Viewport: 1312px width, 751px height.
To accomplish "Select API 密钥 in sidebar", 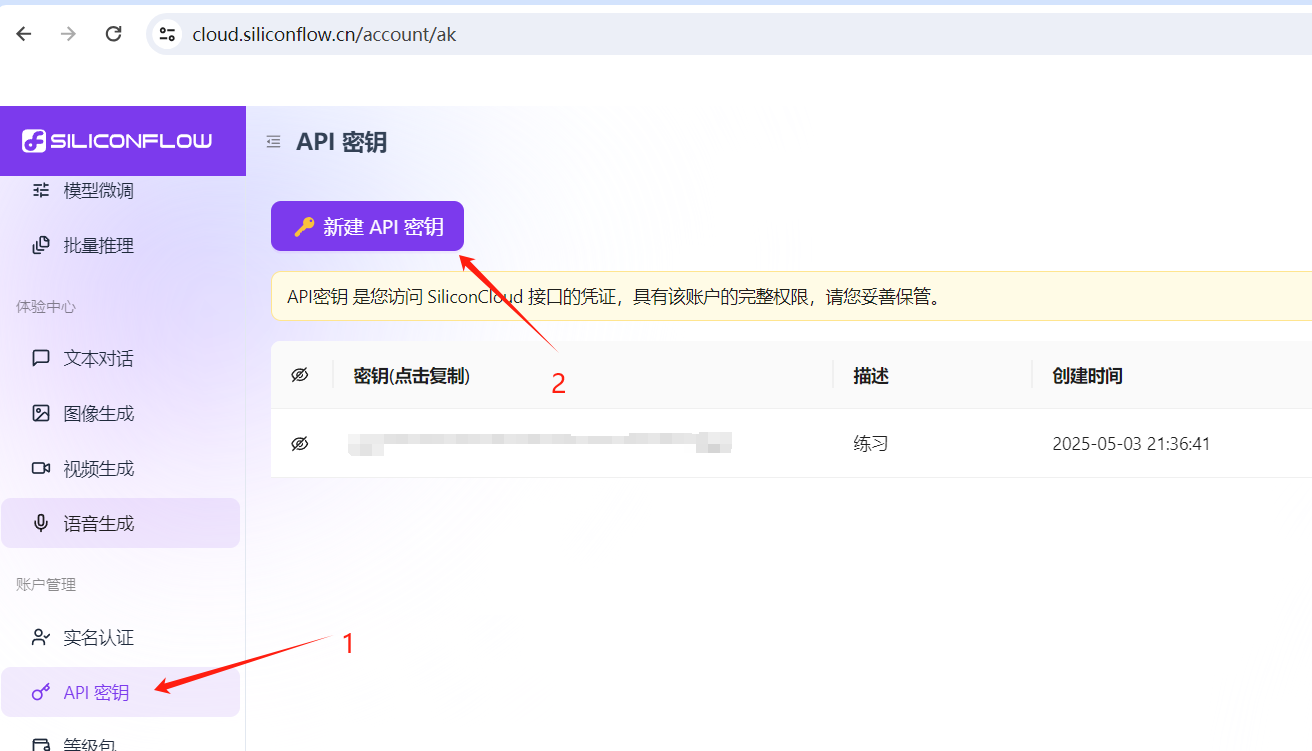I will tap(120, 692).
